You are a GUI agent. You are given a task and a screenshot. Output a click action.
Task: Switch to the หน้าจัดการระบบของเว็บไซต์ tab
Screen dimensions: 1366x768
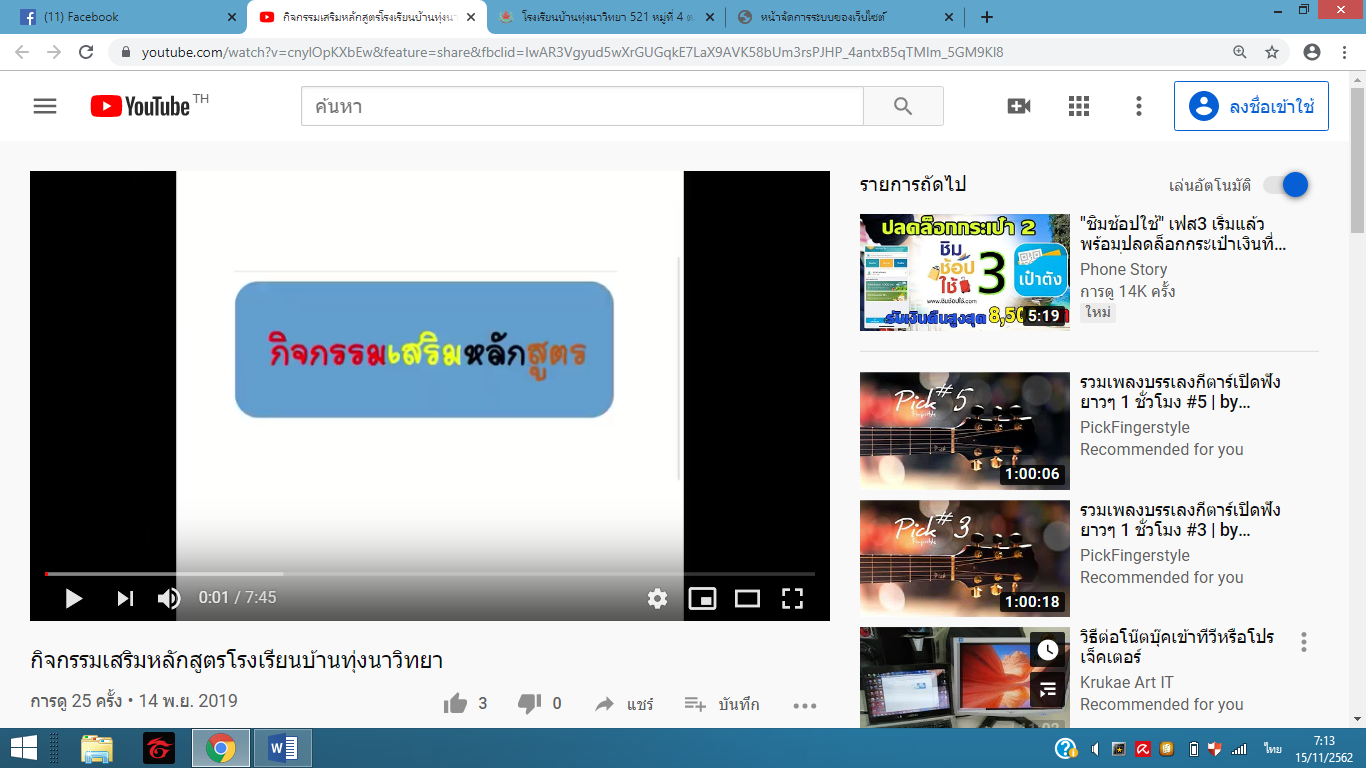click(843, 17)
